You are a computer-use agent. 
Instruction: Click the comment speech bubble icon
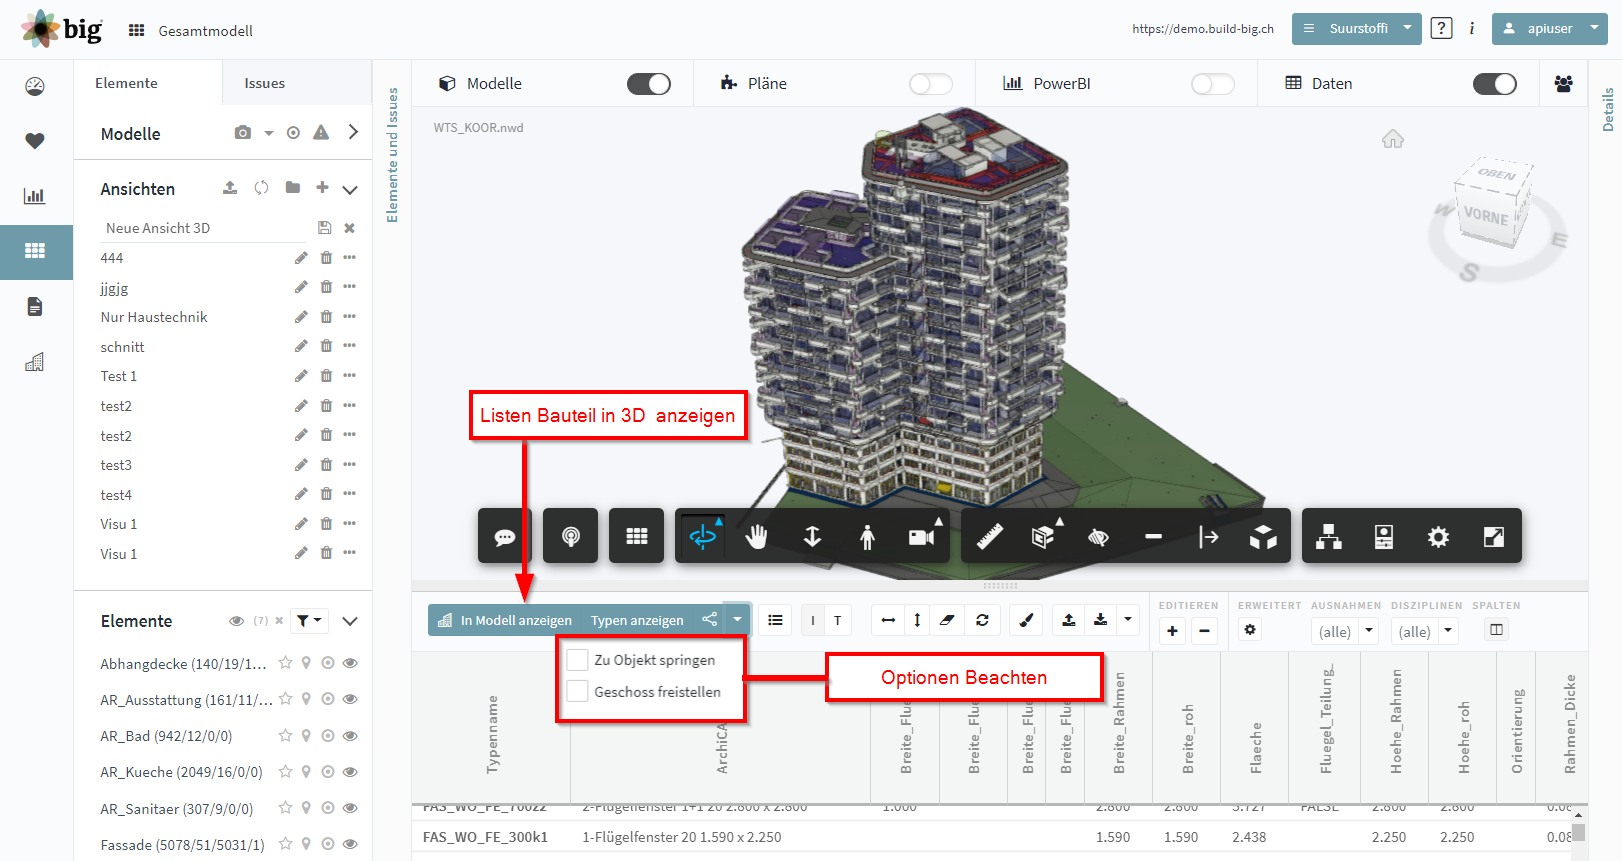(505, 537)
